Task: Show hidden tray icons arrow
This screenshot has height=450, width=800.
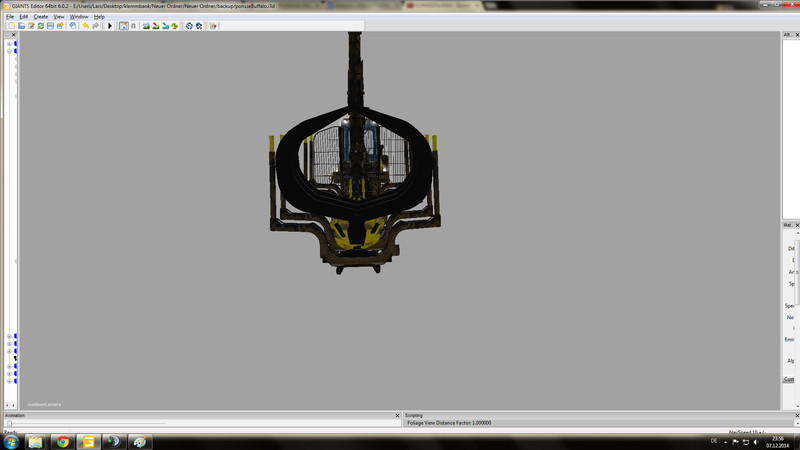Action: 725,442
